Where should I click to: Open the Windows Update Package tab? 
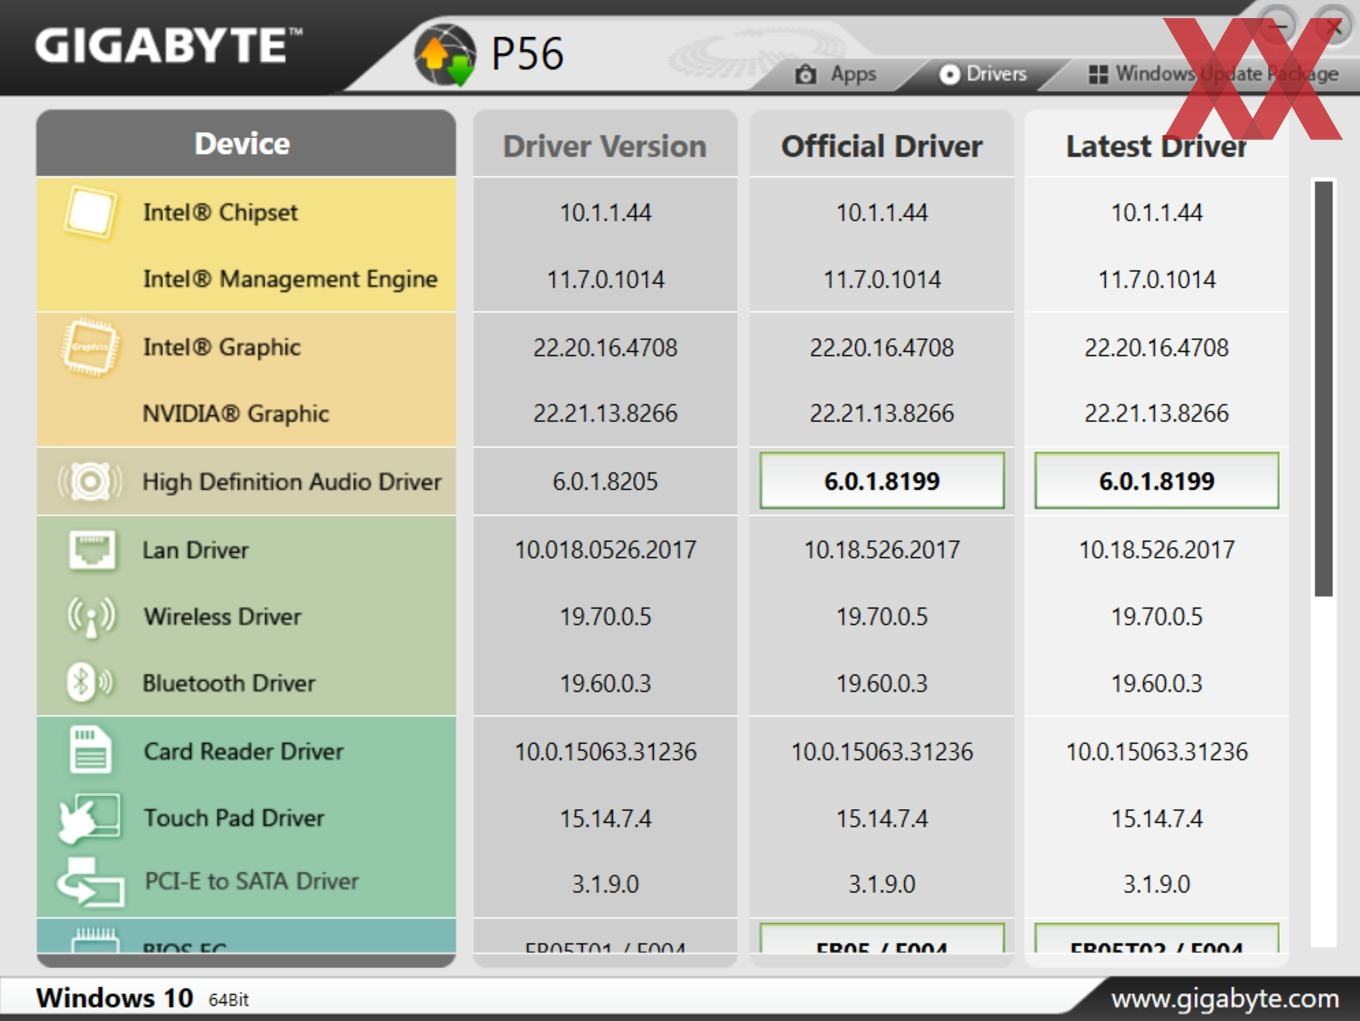(1213, 74)
